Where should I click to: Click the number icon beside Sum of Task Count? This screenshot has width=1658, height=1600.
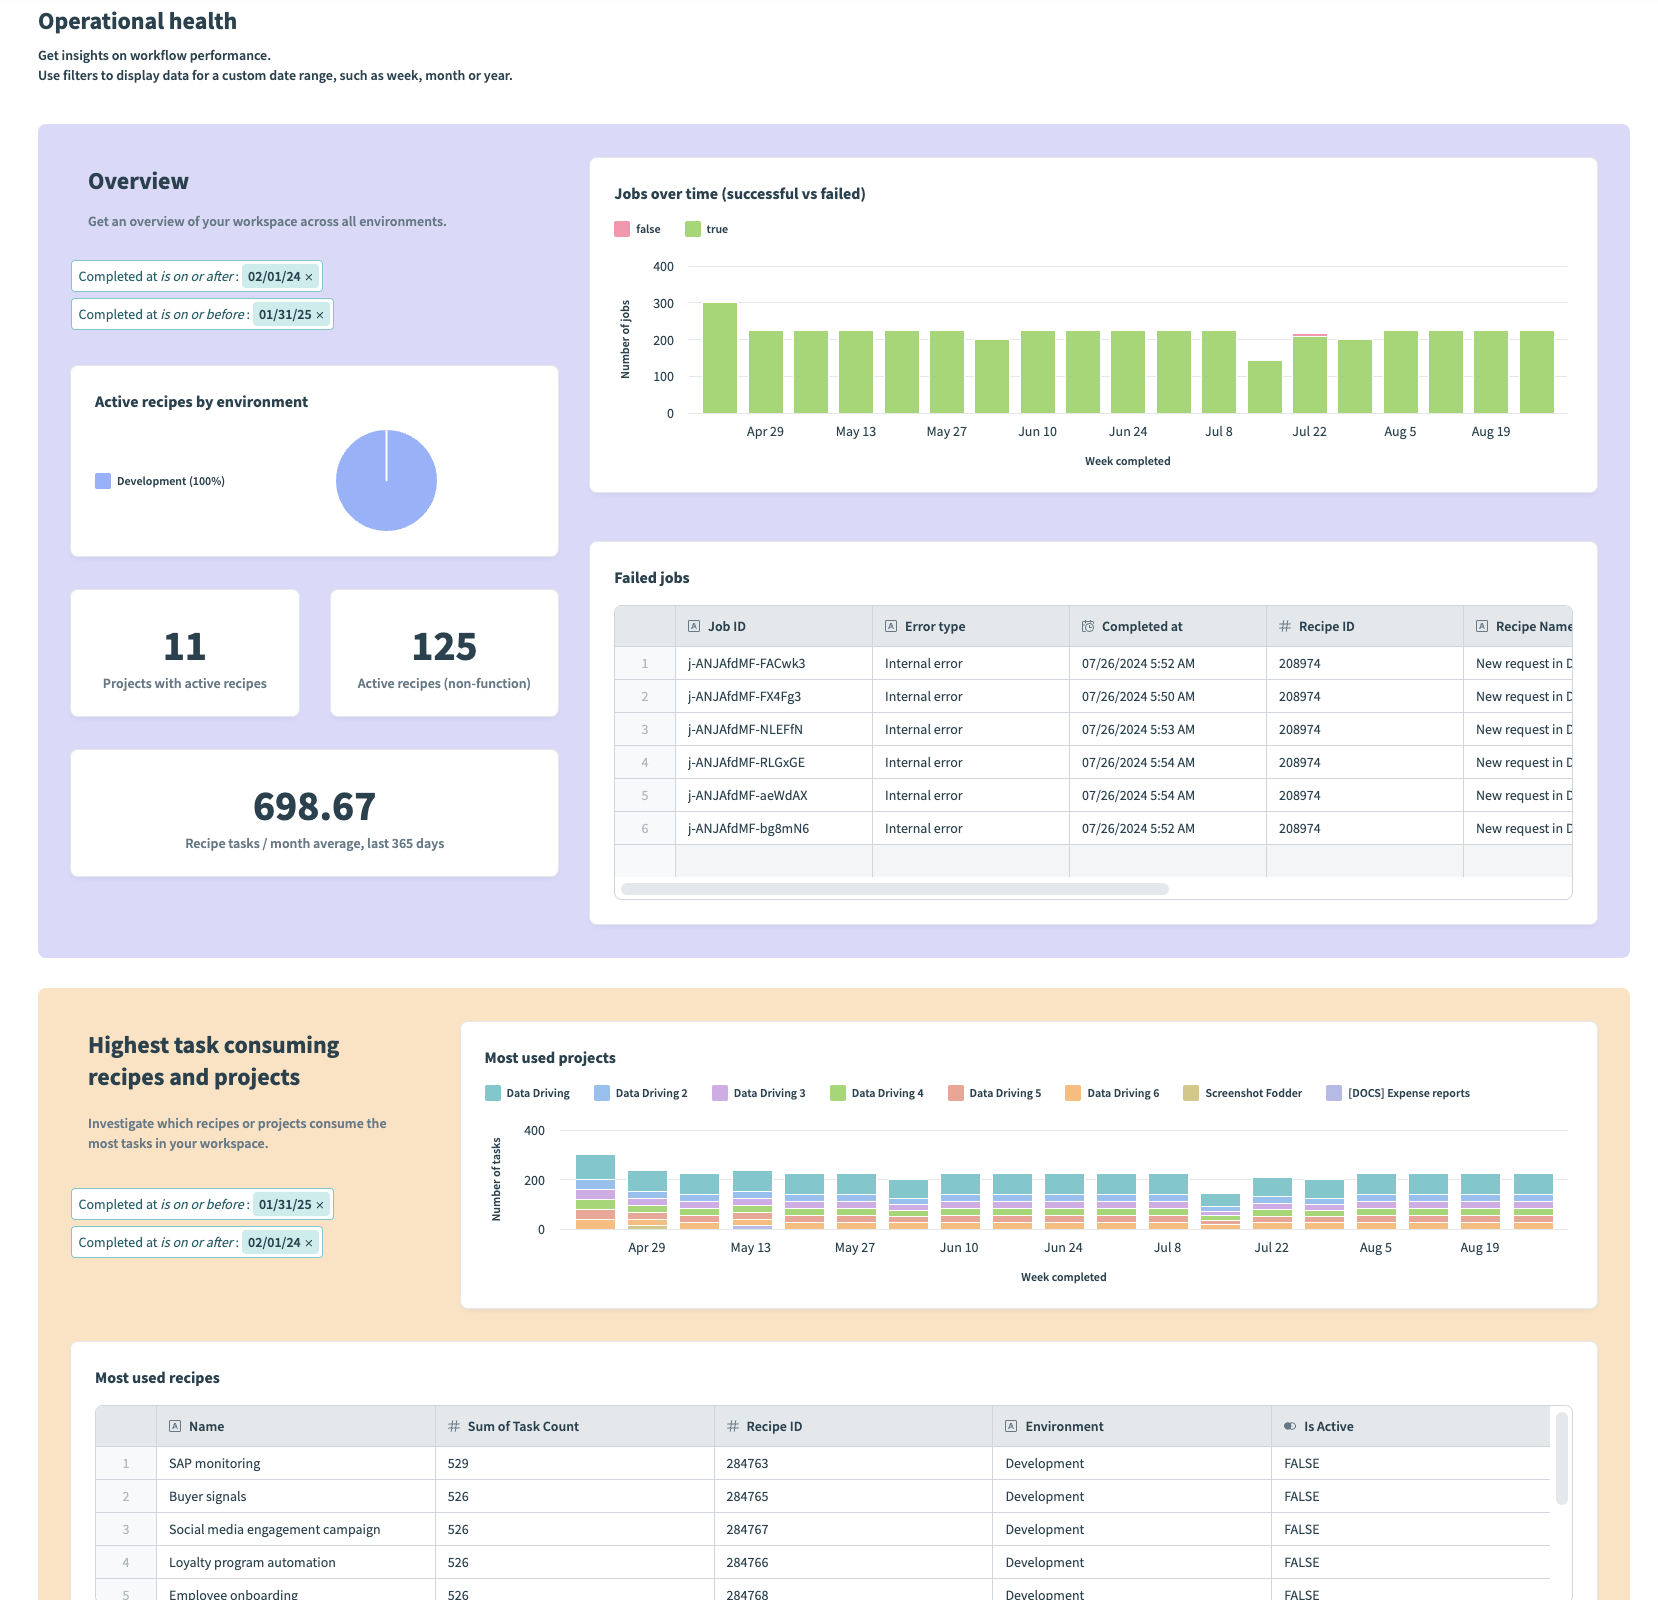click(452, 1426)
